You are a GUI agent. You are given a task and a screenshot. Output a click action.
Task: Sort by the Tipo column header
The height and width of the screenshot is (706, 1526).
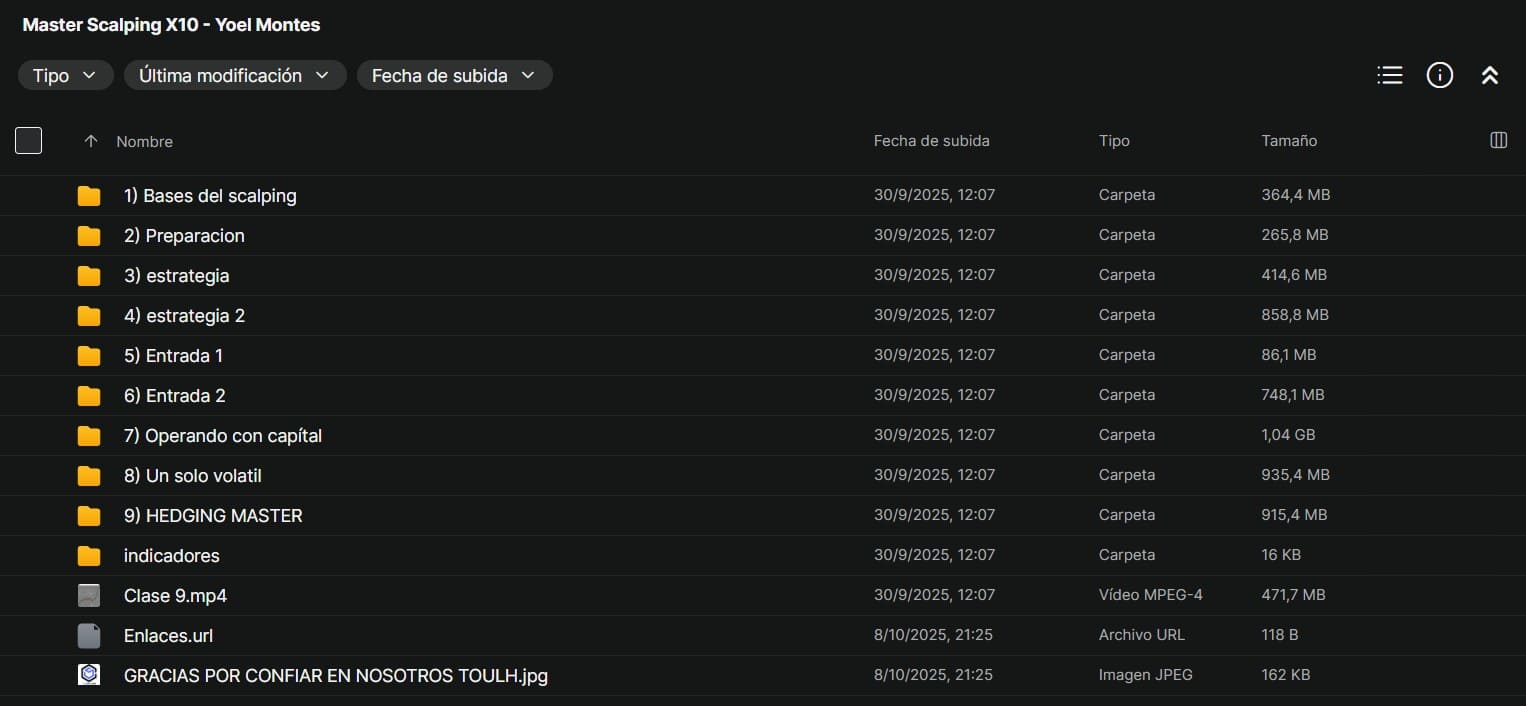pos(1114,141)
